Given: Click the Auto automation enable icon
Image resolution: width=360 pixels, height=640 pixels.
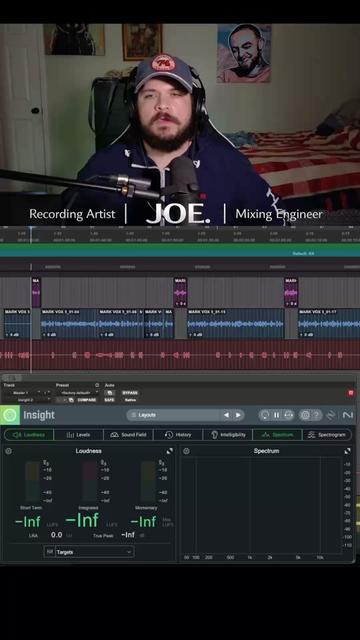Looking at the screenshot, I should (109, 393).
